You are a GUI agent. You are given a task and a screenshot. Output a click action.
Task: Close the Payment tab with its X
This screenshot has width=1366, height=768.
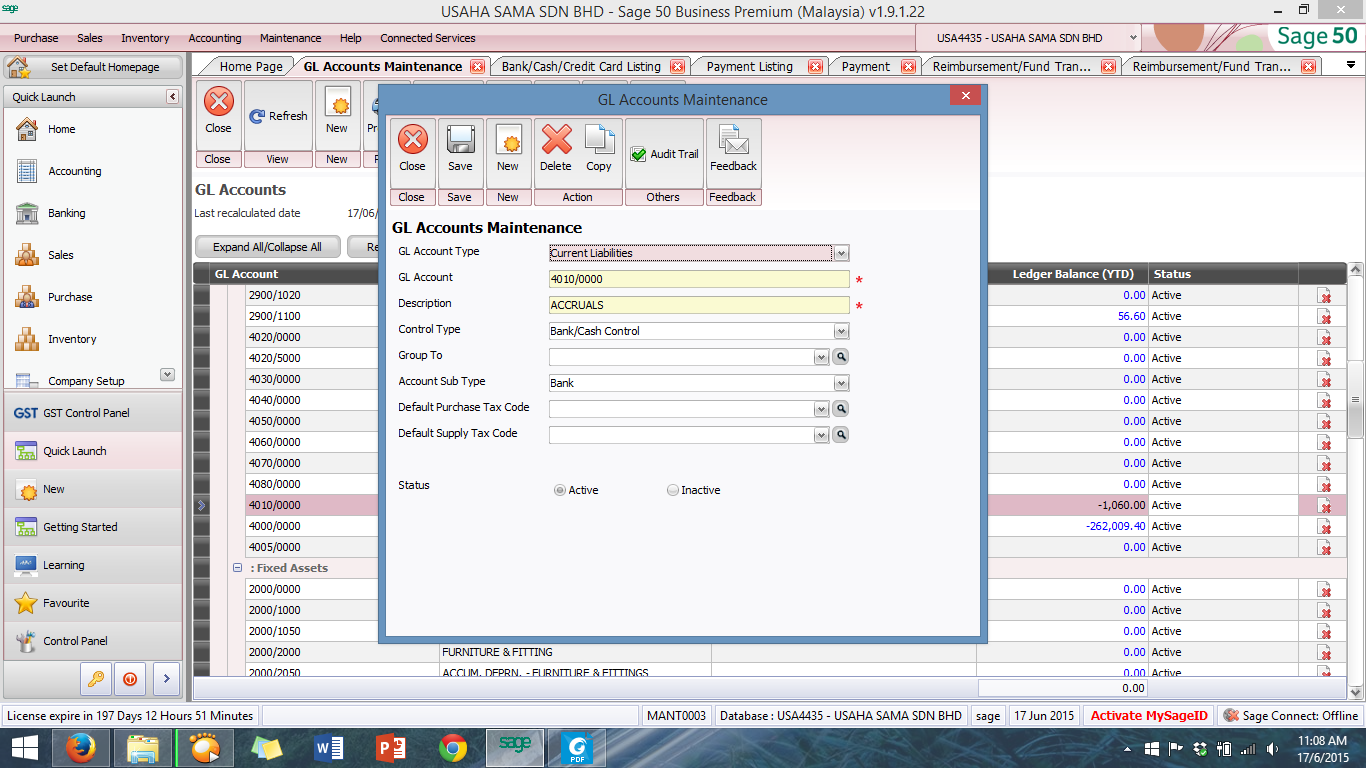pyautogui.click(x=908, y=67)
